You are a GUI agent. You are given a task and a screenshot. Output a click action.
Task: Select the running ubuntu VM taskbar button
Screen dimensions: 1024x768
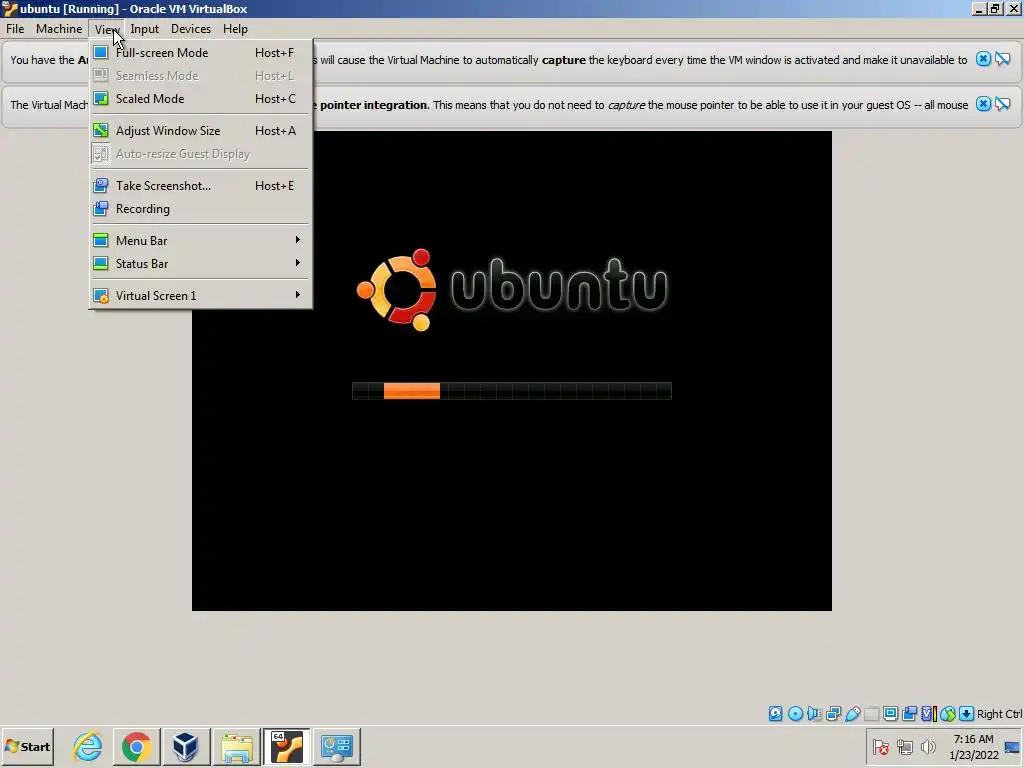[287, 746]
